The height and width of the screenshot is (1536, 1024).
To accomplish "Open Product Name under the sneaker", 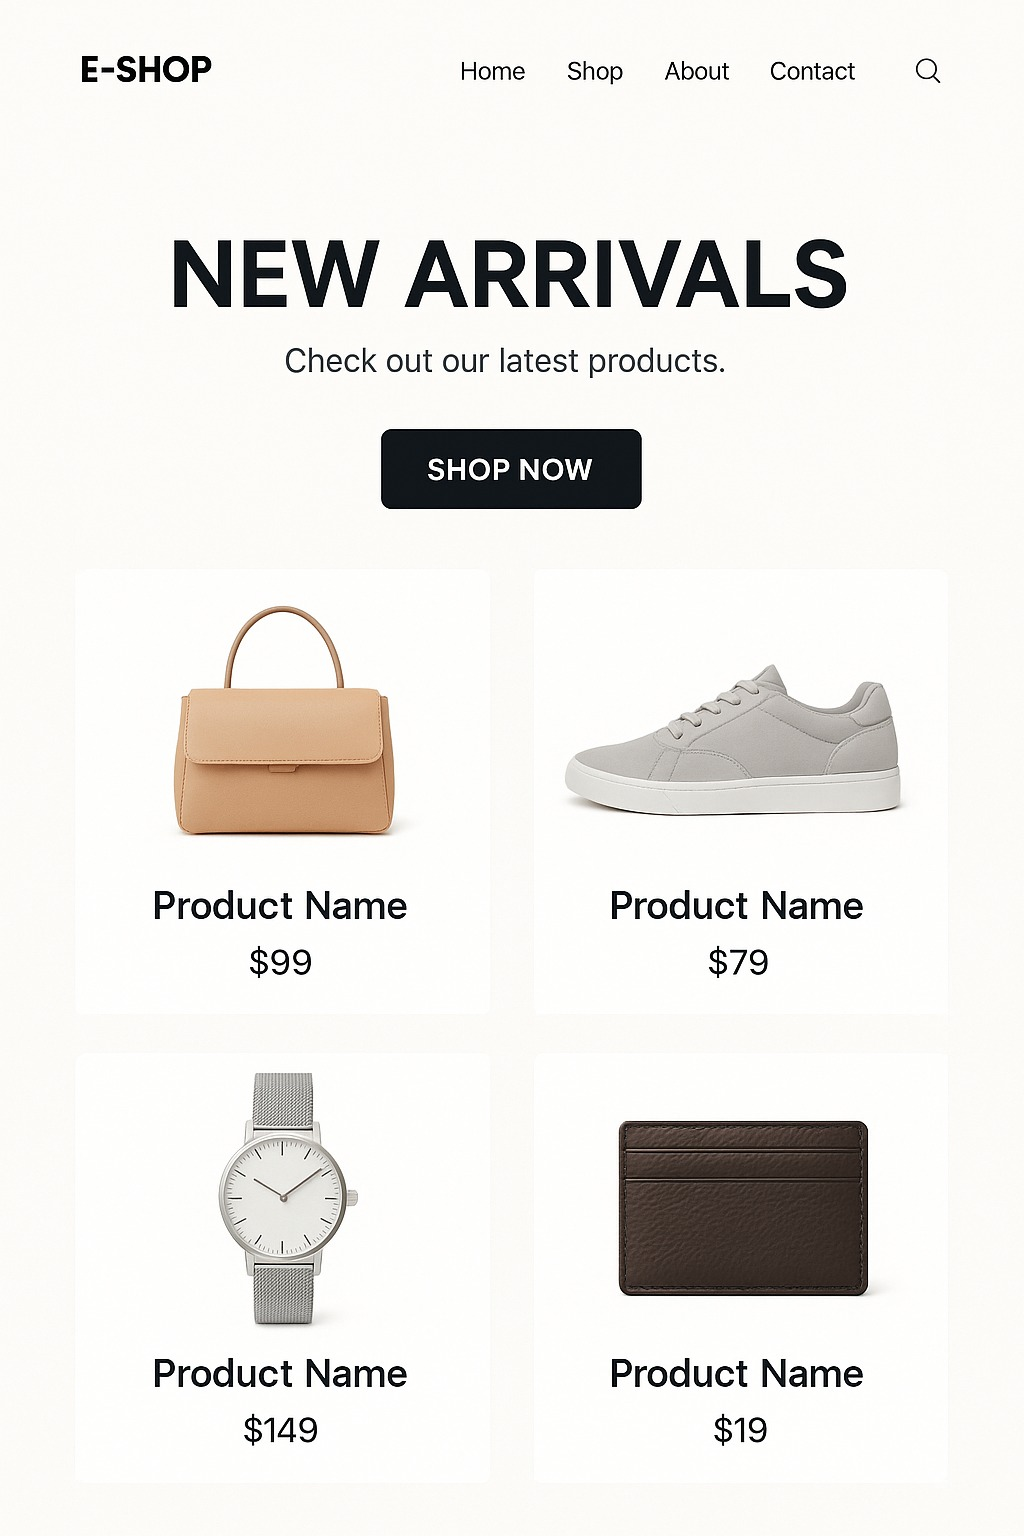I will click(x=737, y=906).
